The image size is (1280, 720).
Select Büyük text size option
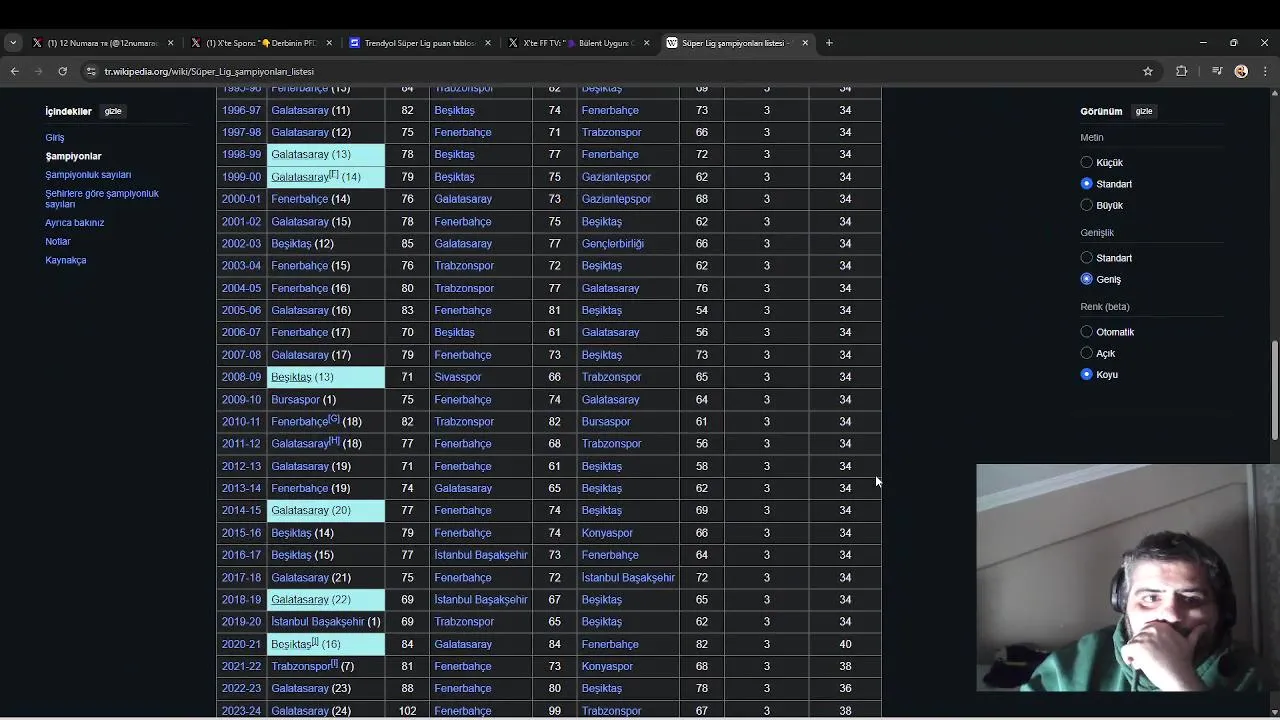coord(1087,205)
